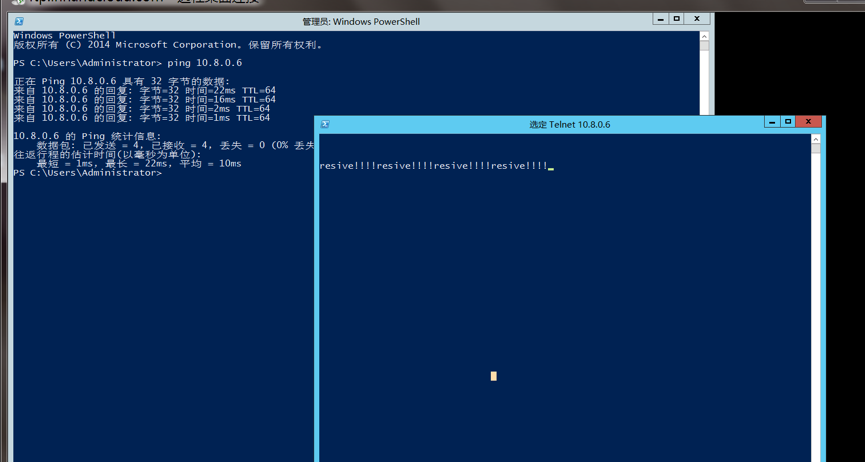
Task: Click the PowerShell window system menu icon
Action: coord(19,21)
